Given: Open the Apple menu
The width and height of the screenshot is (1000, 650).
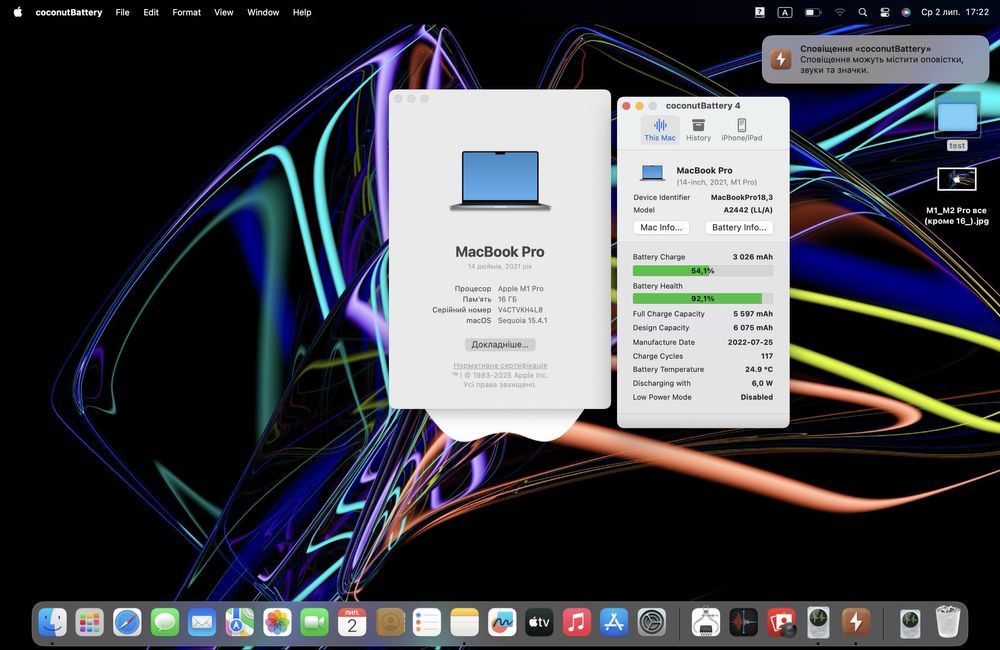Looking at the screenshot, I should (18, 12).
